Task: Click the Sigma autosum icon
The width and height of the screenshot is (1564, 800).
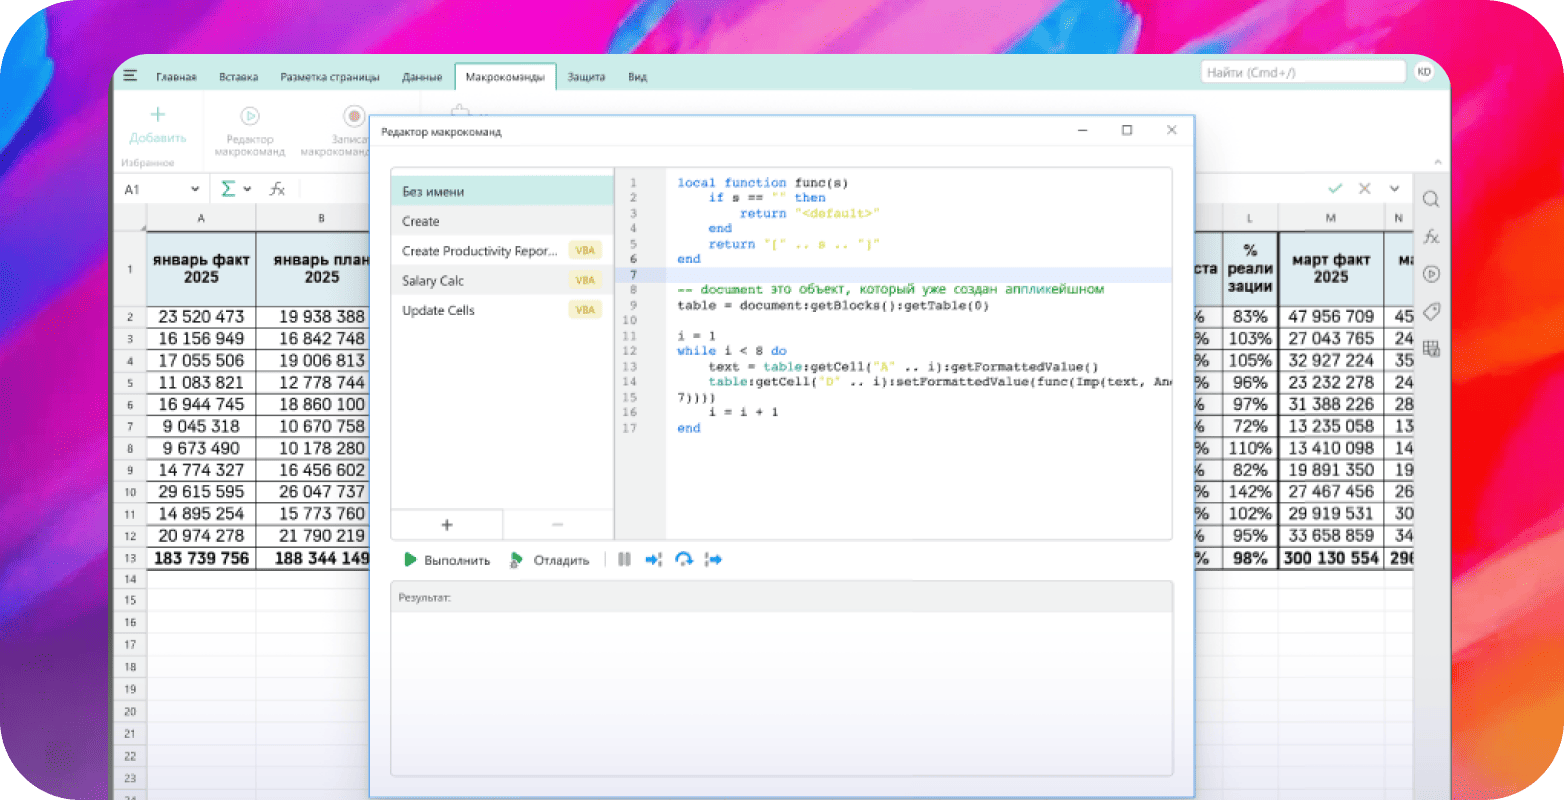Action: [x=228, y=189]
